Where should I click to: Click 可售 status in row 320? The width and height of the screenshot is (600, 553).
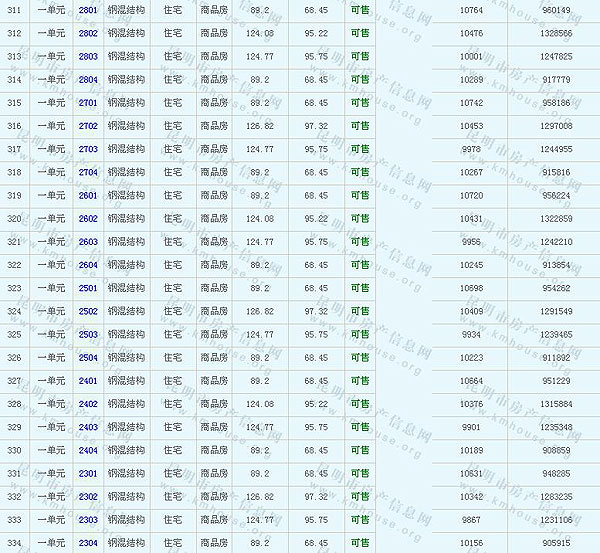360,218
